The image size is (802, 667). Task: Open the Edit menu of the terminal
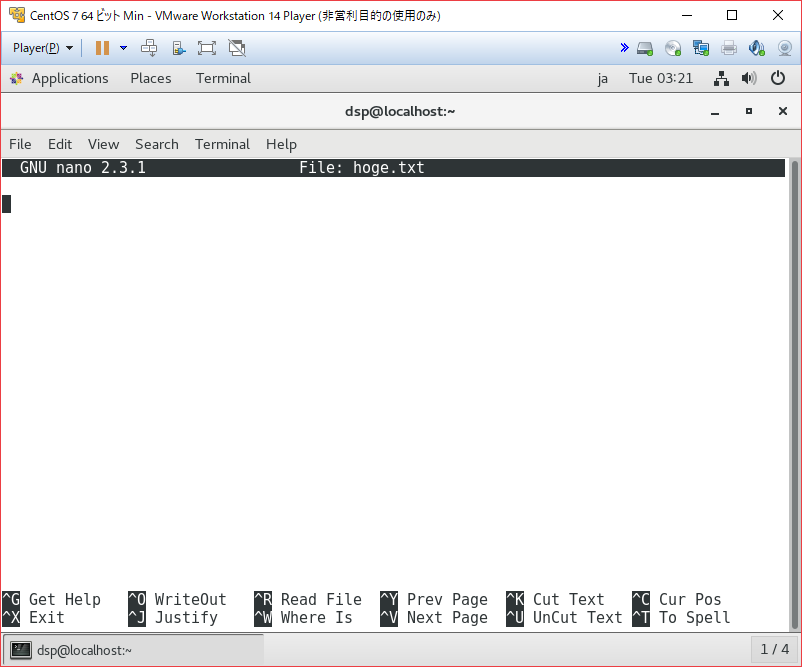[60, 144]
